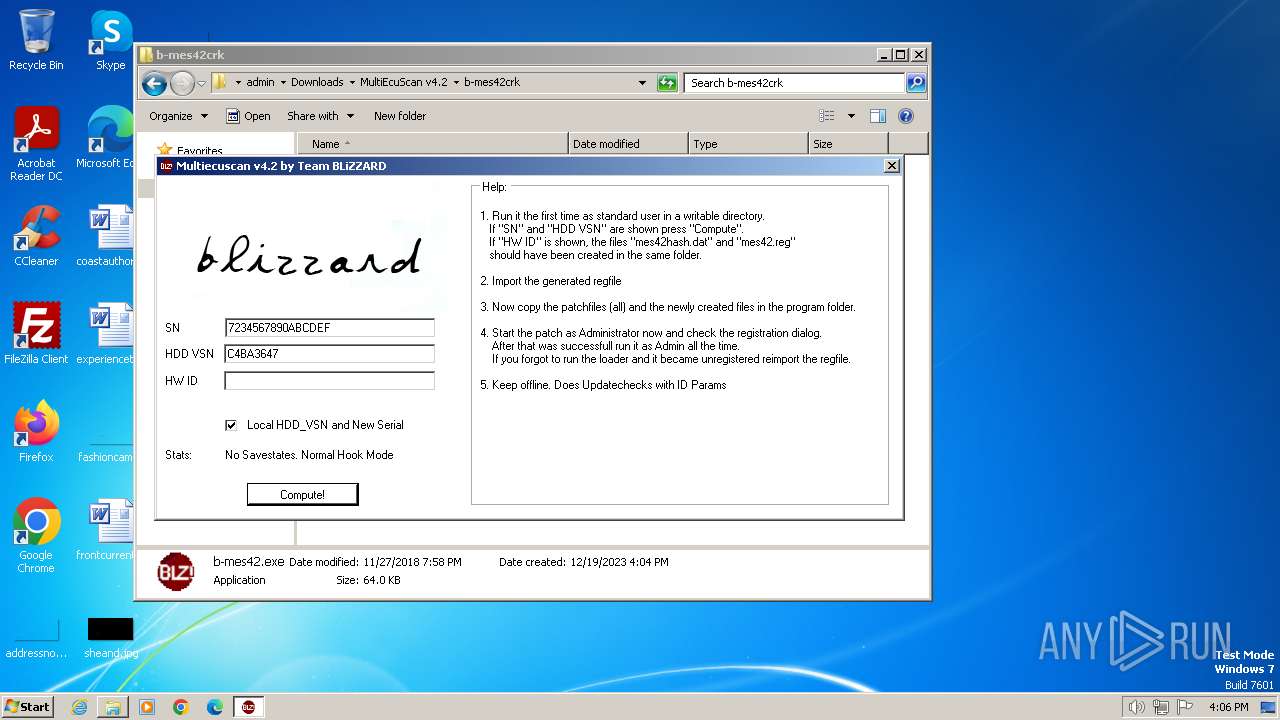Viewport: 1280px width, 720px height.
Task: Click the search magnifier icon
Action: click(916, 83)
